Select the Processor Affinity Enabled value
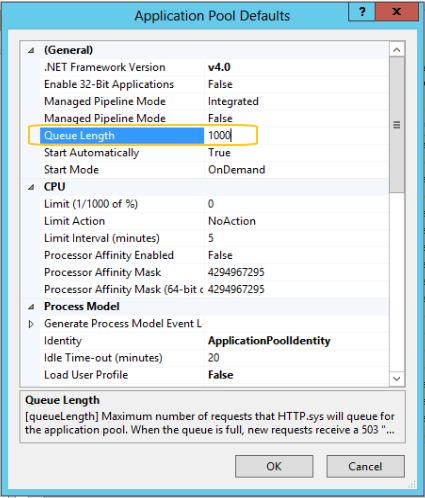The image size is (425, 498). pos(220,255)
